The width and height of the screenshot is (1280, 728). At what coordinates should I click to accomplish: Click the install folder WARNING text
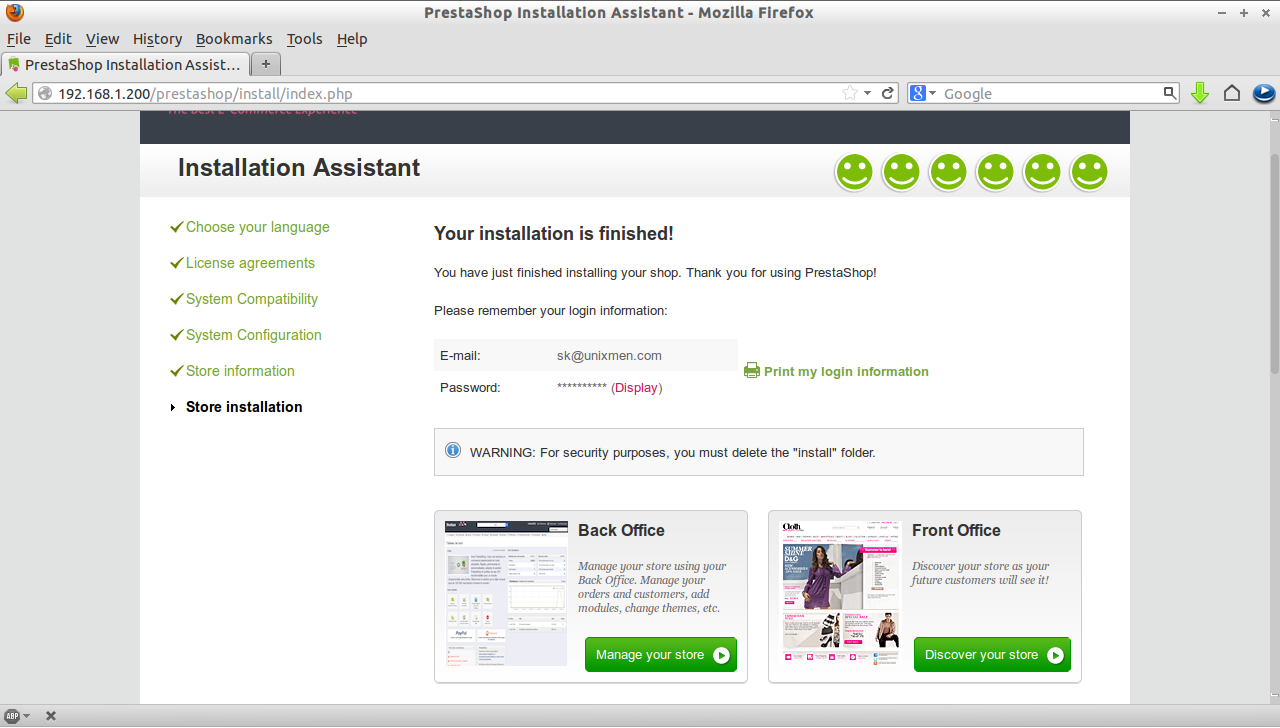[672, 452]
